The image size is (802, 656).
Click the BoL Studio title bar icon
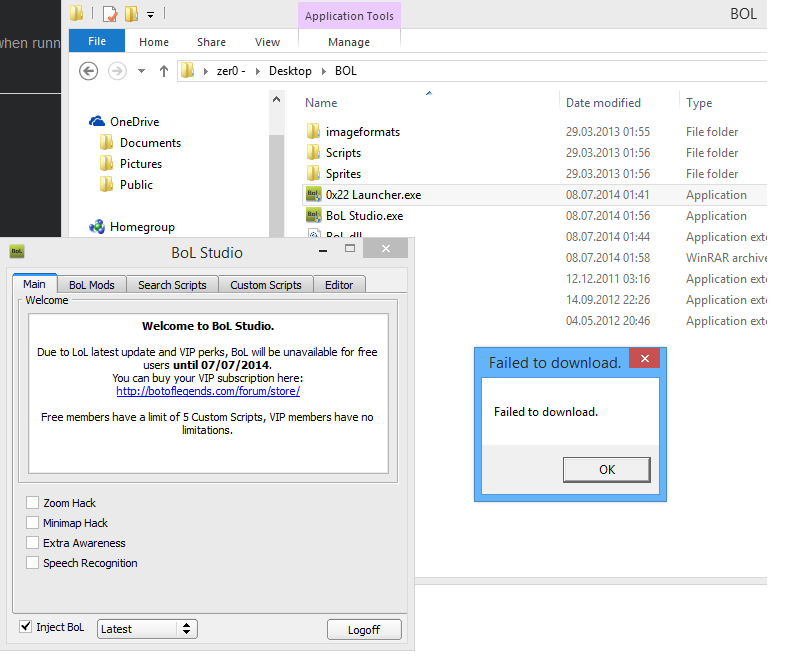pyautogui.click(x=17, y=252)
